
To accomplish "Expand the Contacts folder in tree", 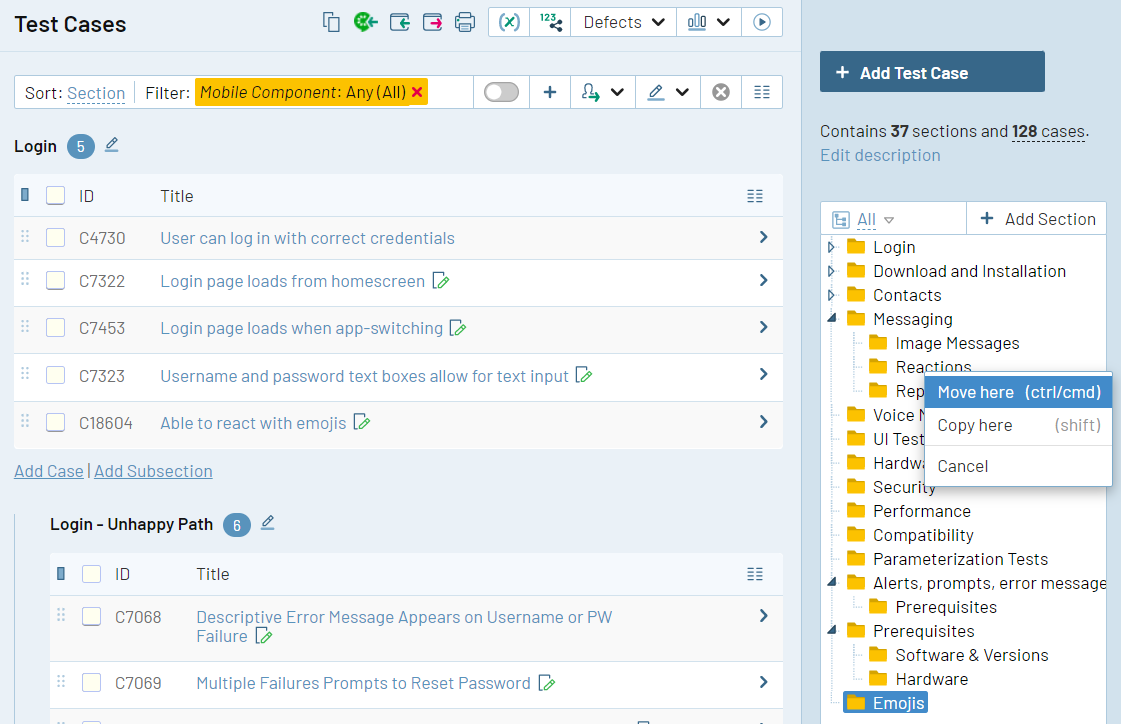I will pyautogui.click(x=831, y=295).
